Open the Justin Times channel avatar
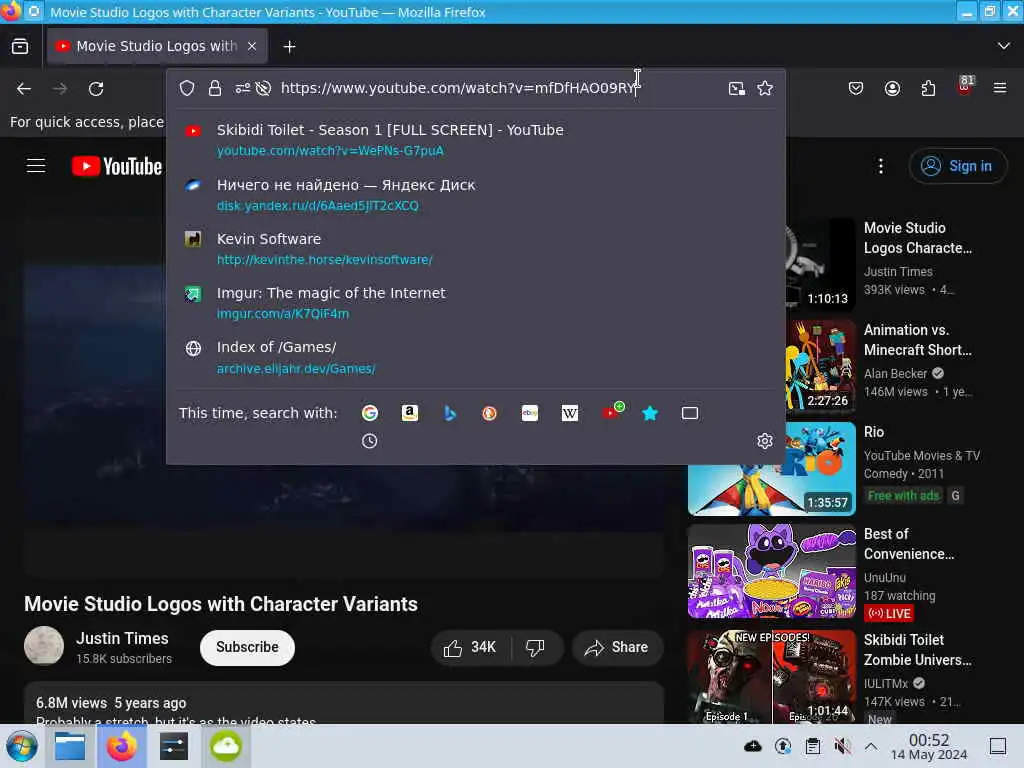 (44, 646)
